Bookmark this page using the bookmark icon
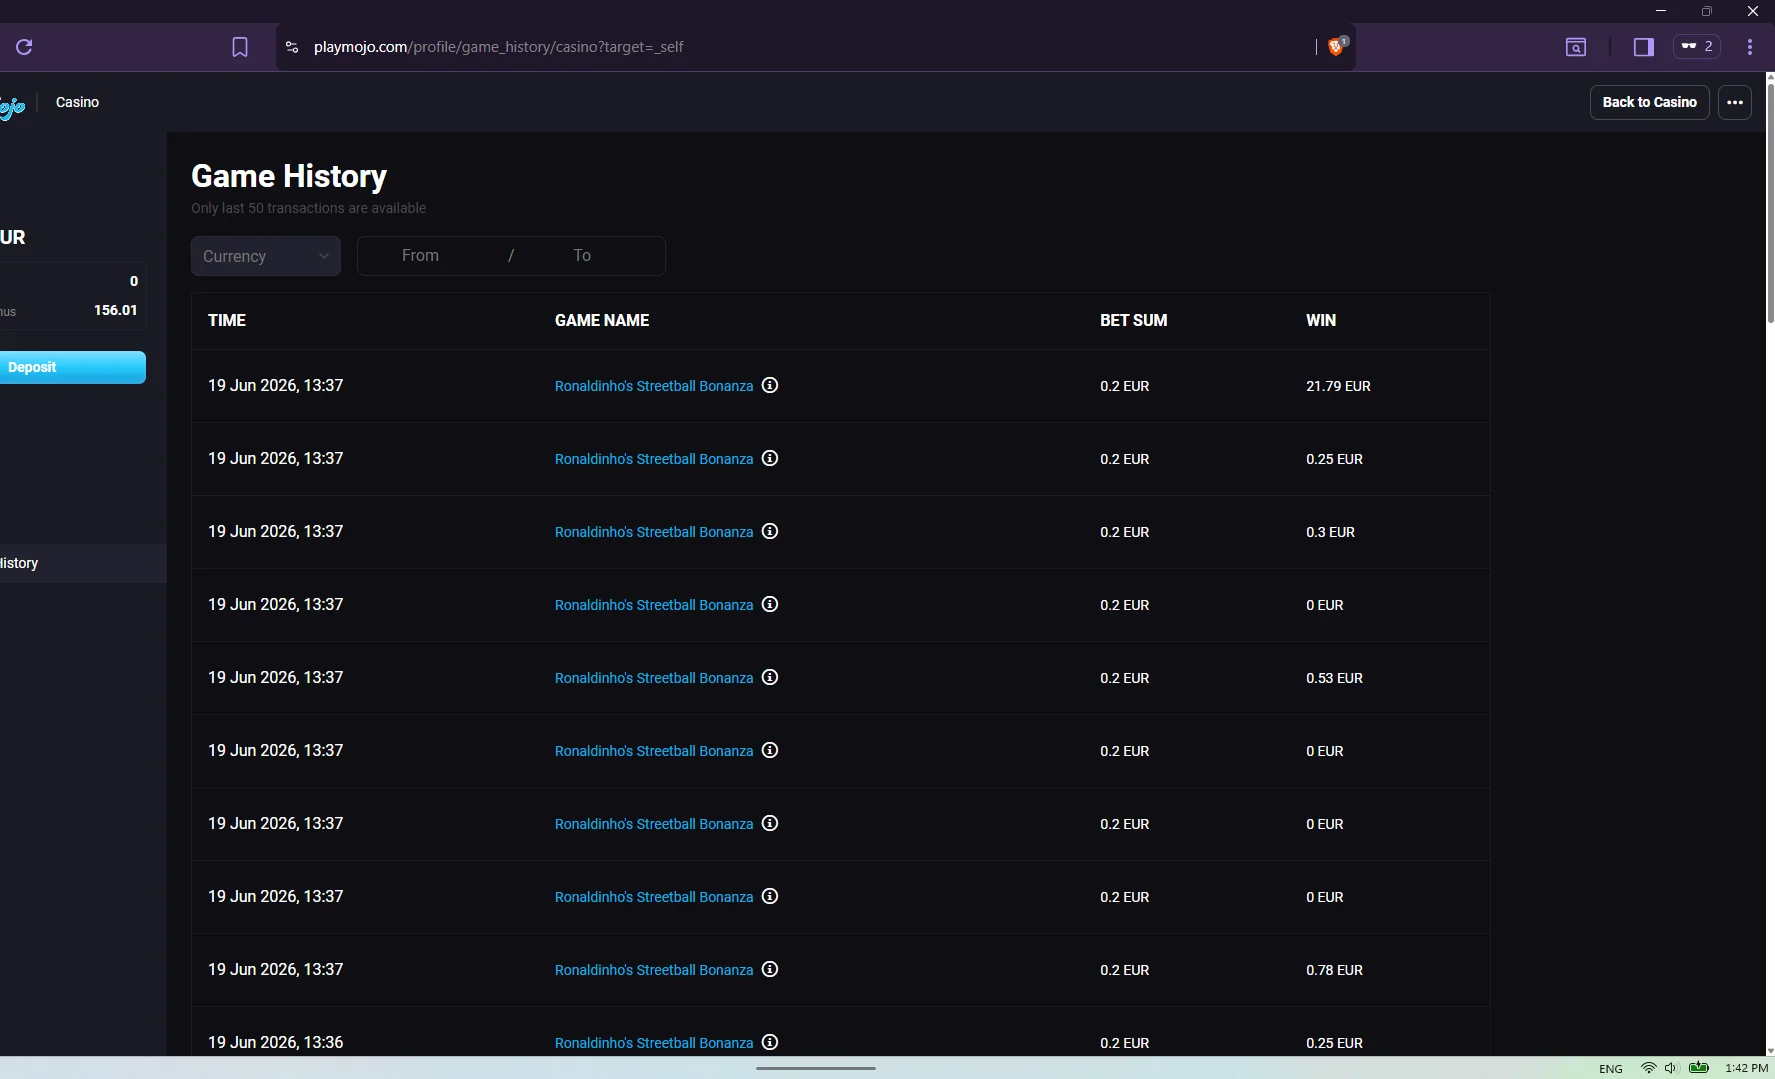 pos(240,47)
